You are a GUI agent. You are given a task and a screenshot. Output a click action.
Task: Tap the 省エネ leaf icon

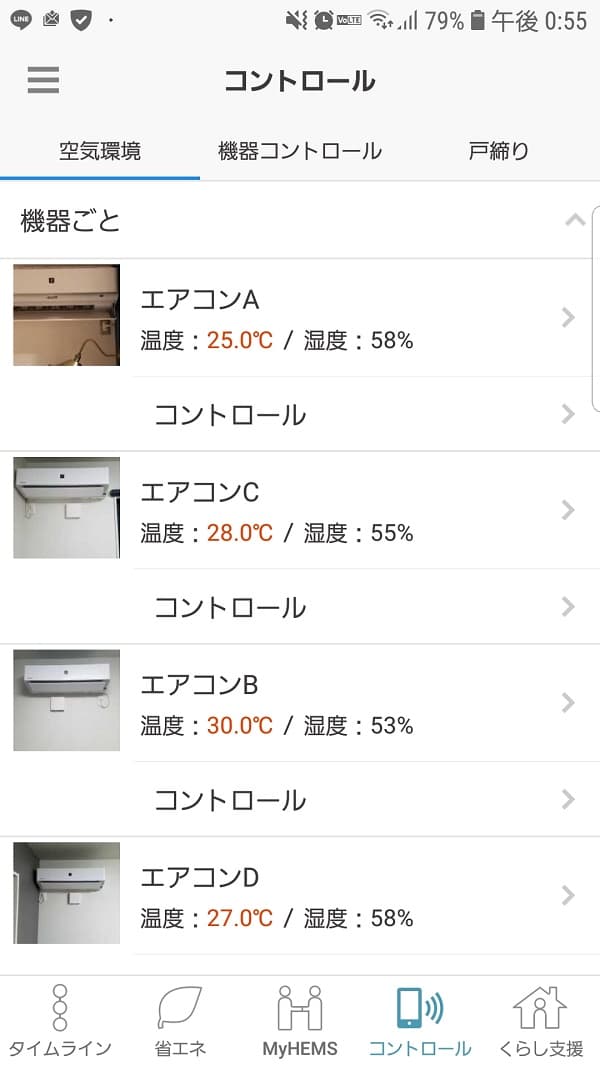(x=180, y=1008)
